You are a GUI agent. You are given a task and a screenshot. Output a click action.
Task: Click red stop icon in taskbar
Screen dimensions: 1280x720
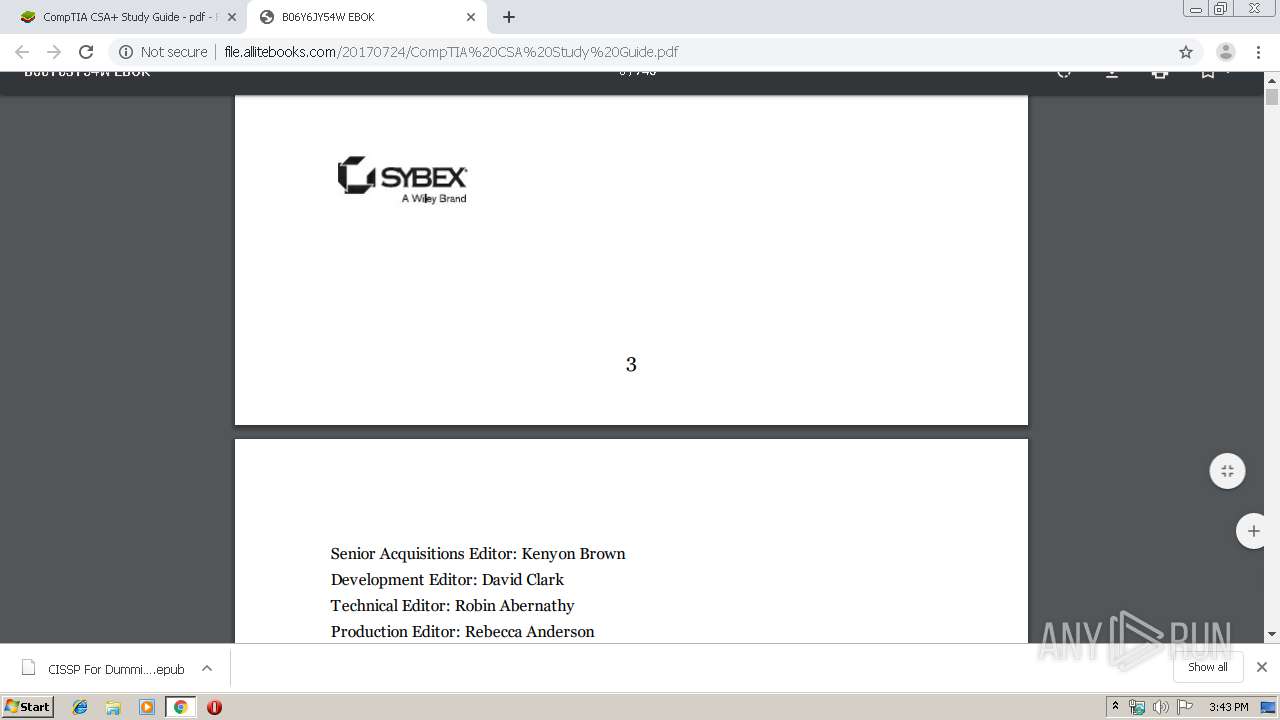point(214,707)
